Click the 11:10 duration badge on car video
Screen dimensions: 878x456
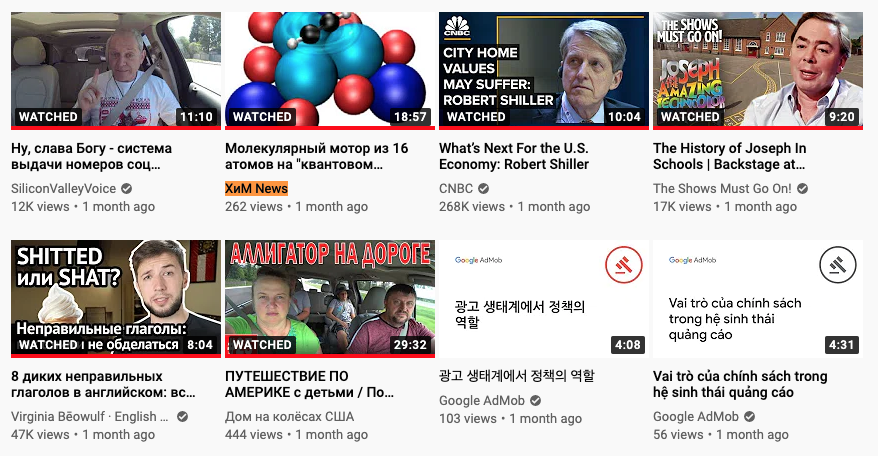point(196,117)
